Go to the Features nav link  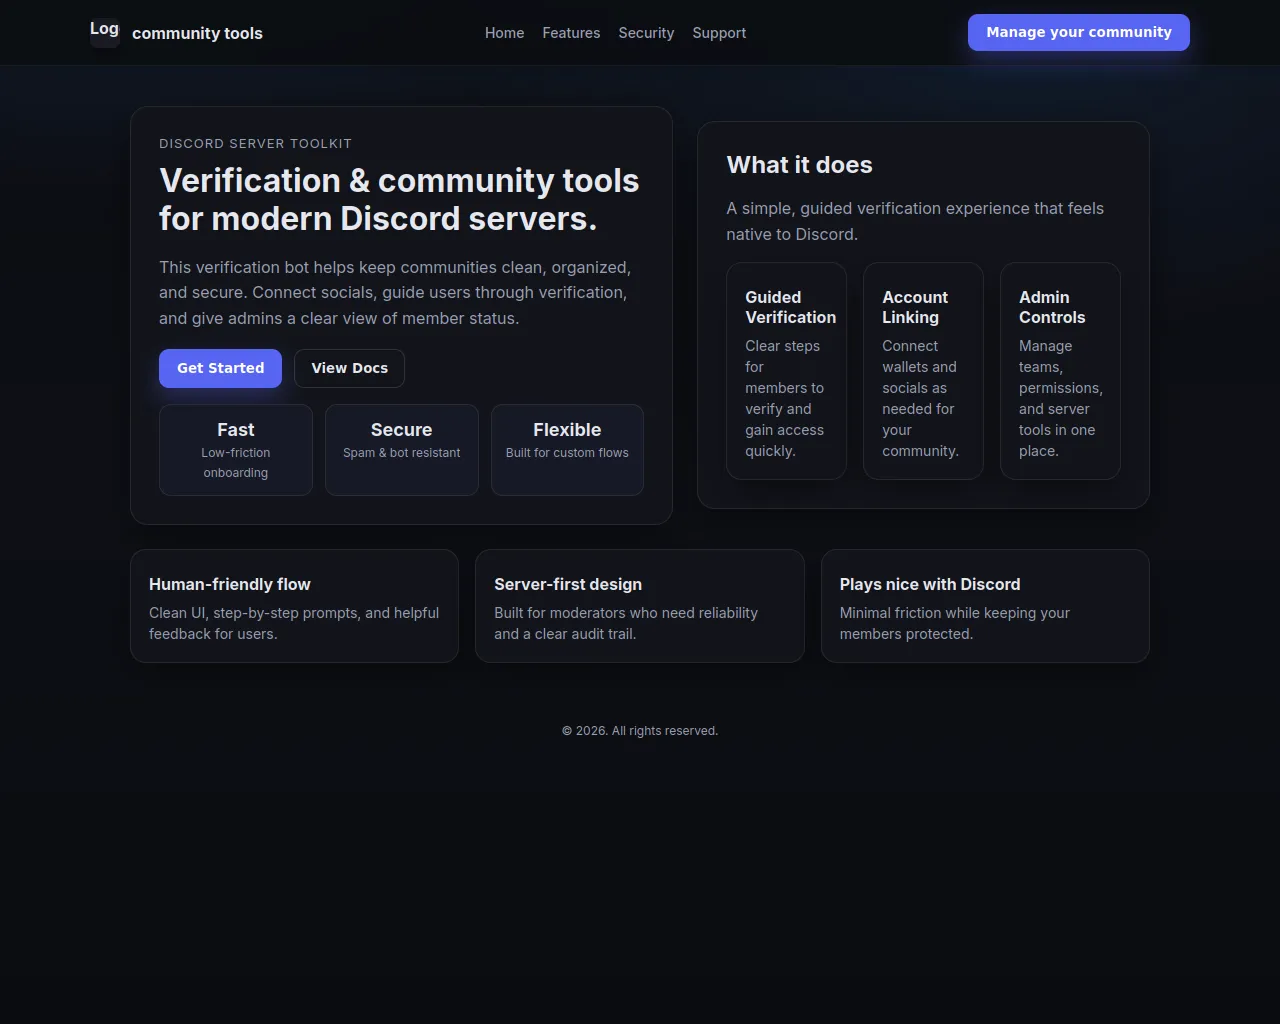coord(571,33)
